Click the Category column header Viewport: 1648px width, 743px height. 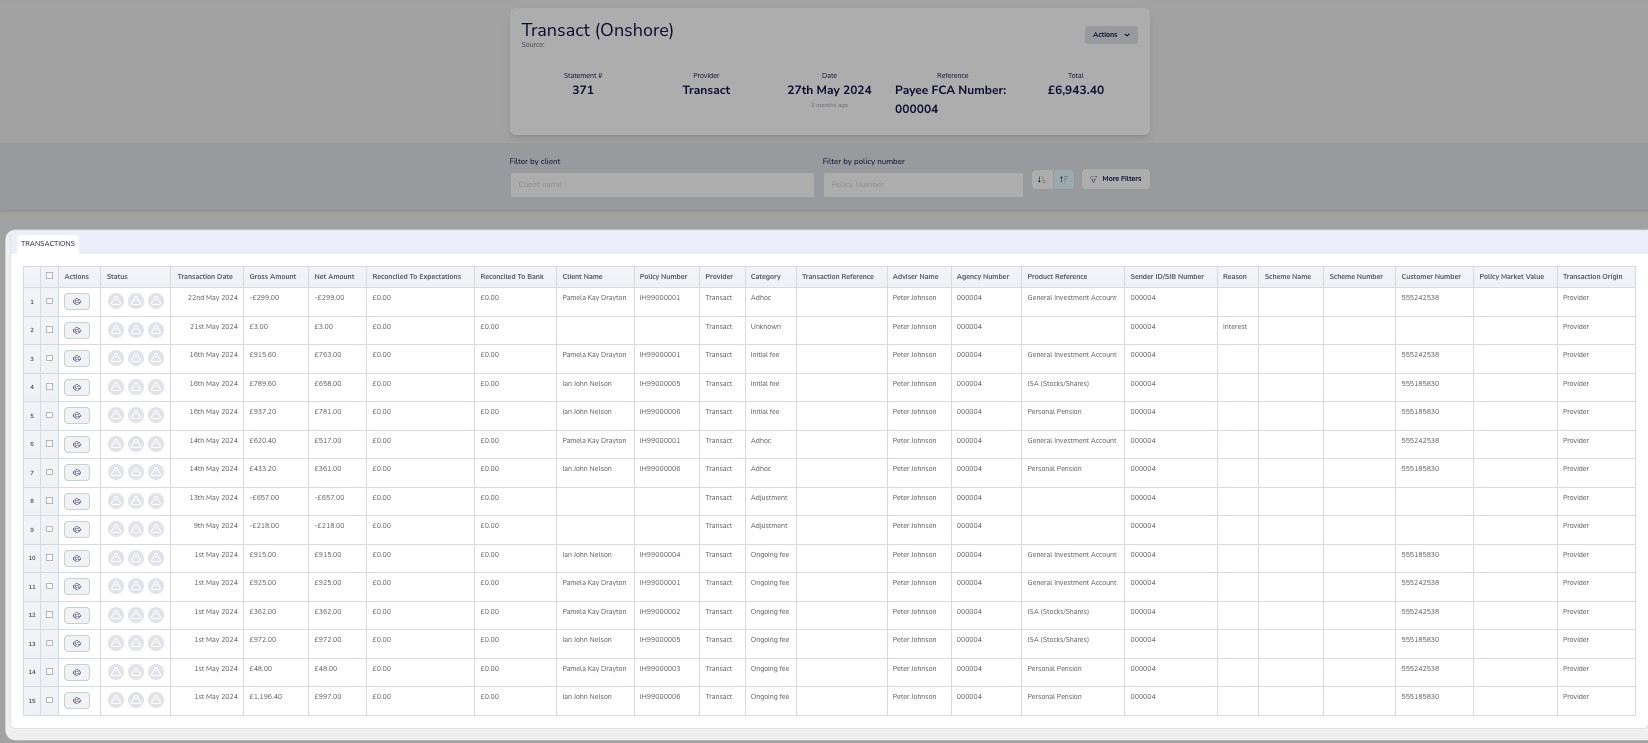coord(765,277)
